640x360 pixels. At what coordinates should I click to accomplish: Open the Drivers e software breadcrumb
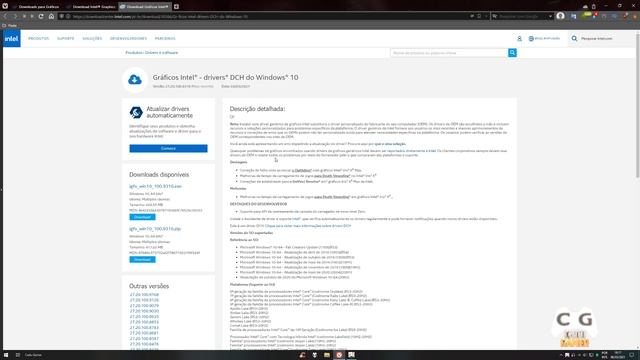(x=162, y=53)
